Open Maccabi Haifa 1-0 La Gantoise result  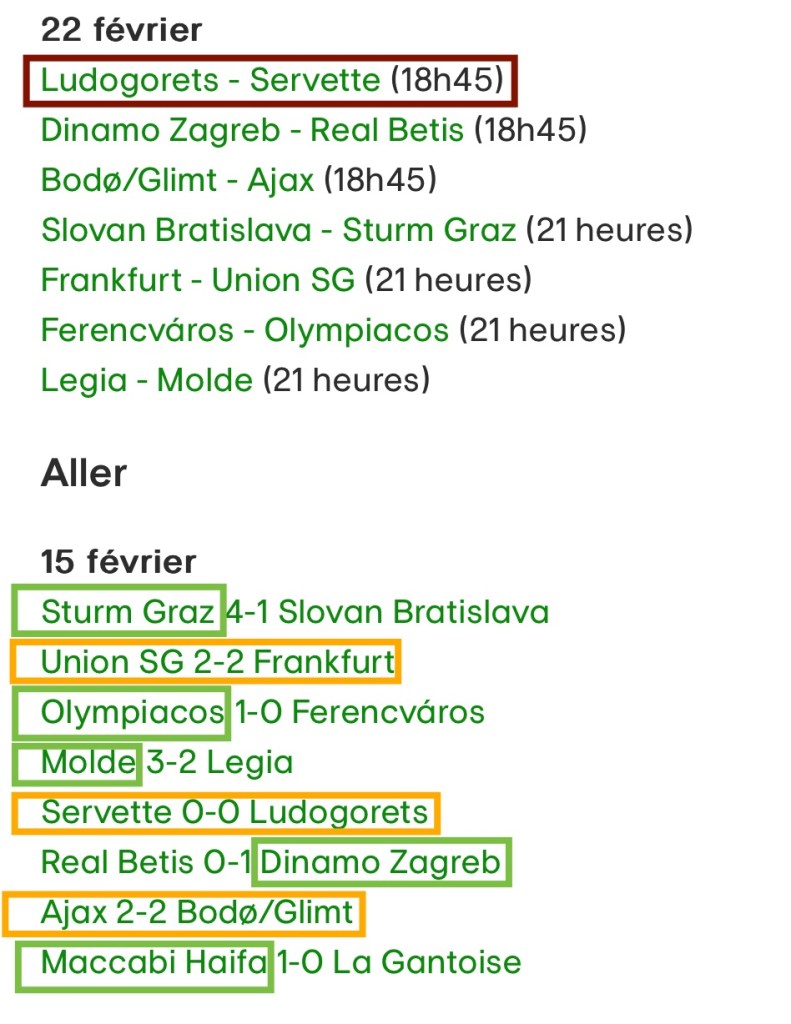tap(280, 962)
